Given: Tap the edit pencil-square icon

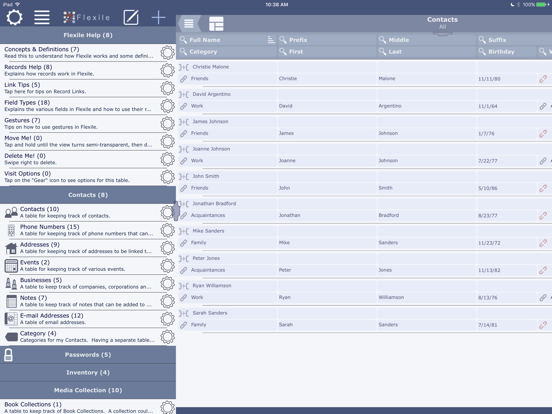Looking at the screenshot, I should tap(131, 17).
